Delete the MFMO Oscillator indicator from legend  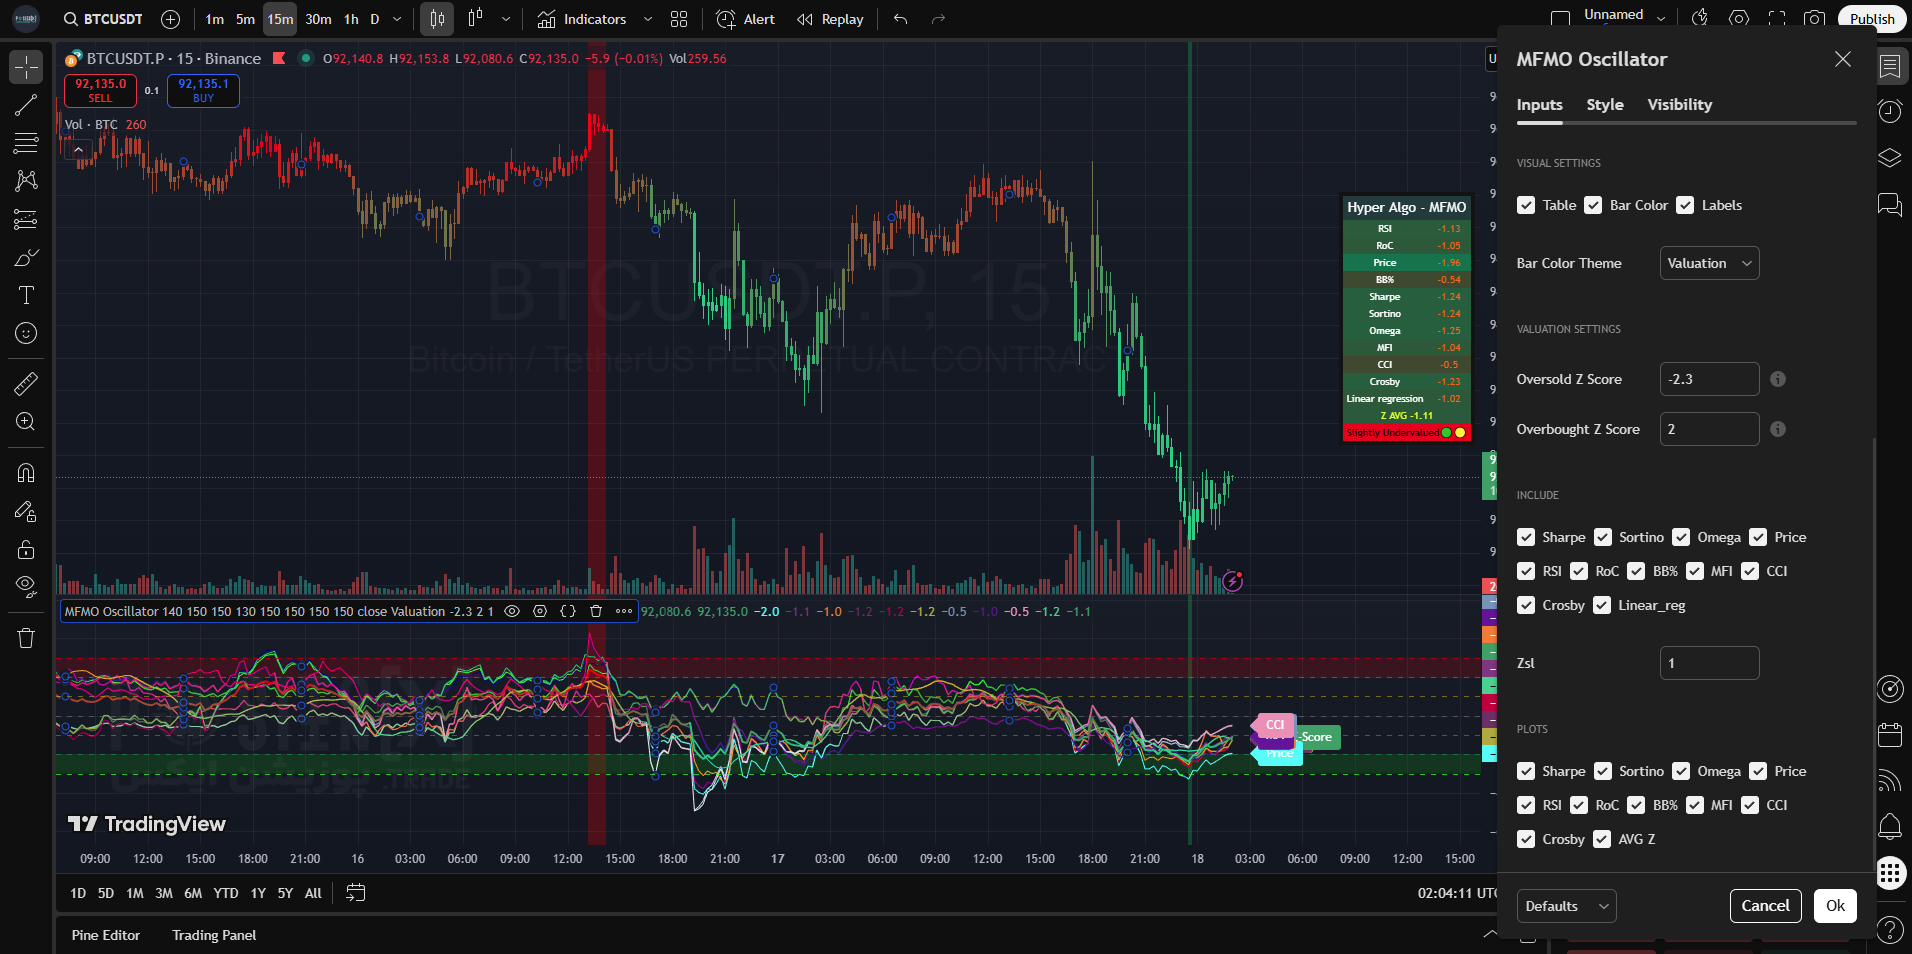click(x=596, y=611)
